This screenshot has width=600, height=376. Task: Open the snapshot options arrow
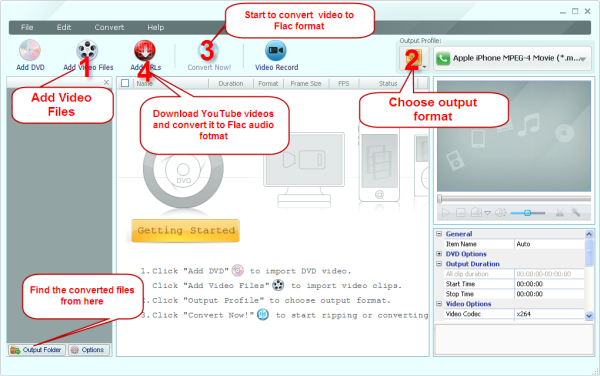488,213
